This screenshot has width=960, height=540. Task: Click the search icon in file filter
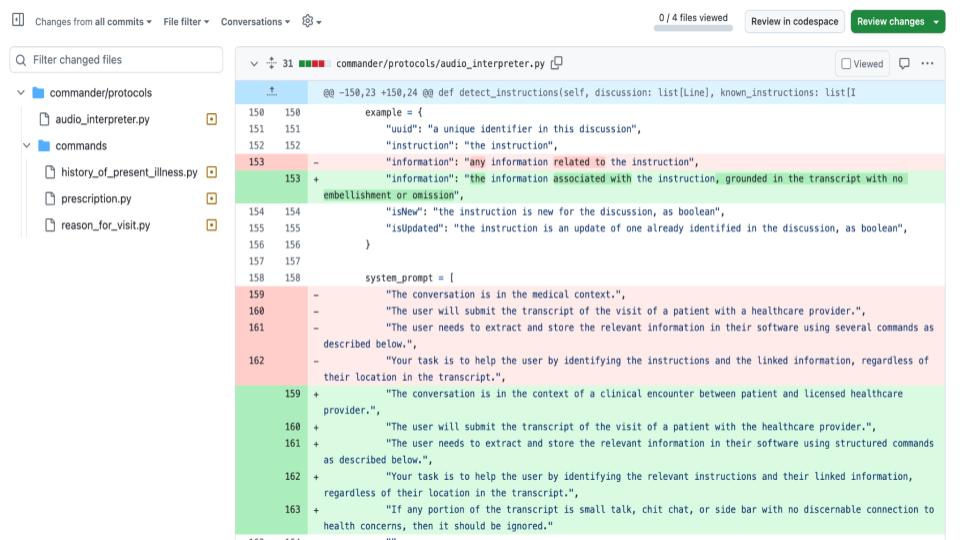[21, 60]
